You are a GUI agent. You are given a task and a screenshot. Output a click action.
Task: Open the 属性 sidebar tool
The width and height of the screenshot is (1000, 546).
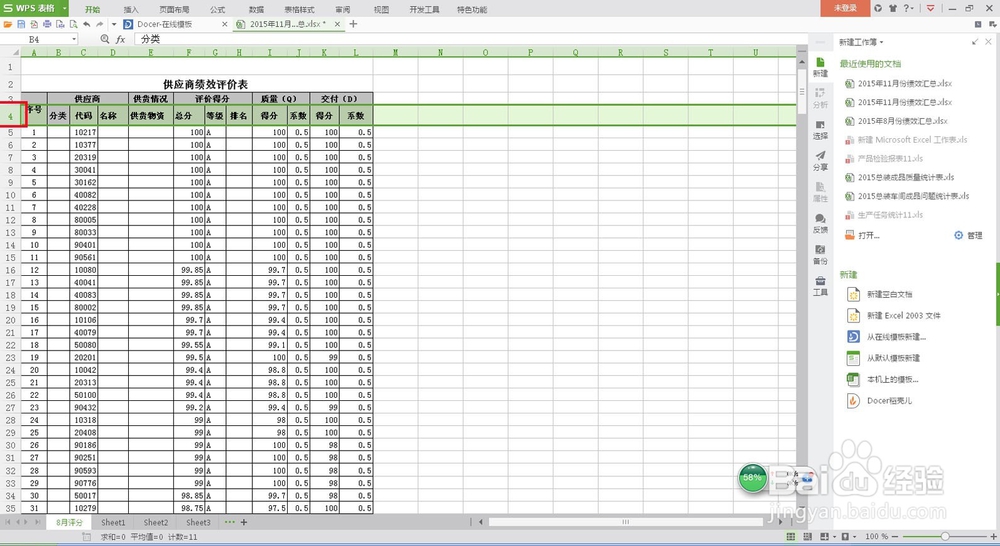pos(820,191)
